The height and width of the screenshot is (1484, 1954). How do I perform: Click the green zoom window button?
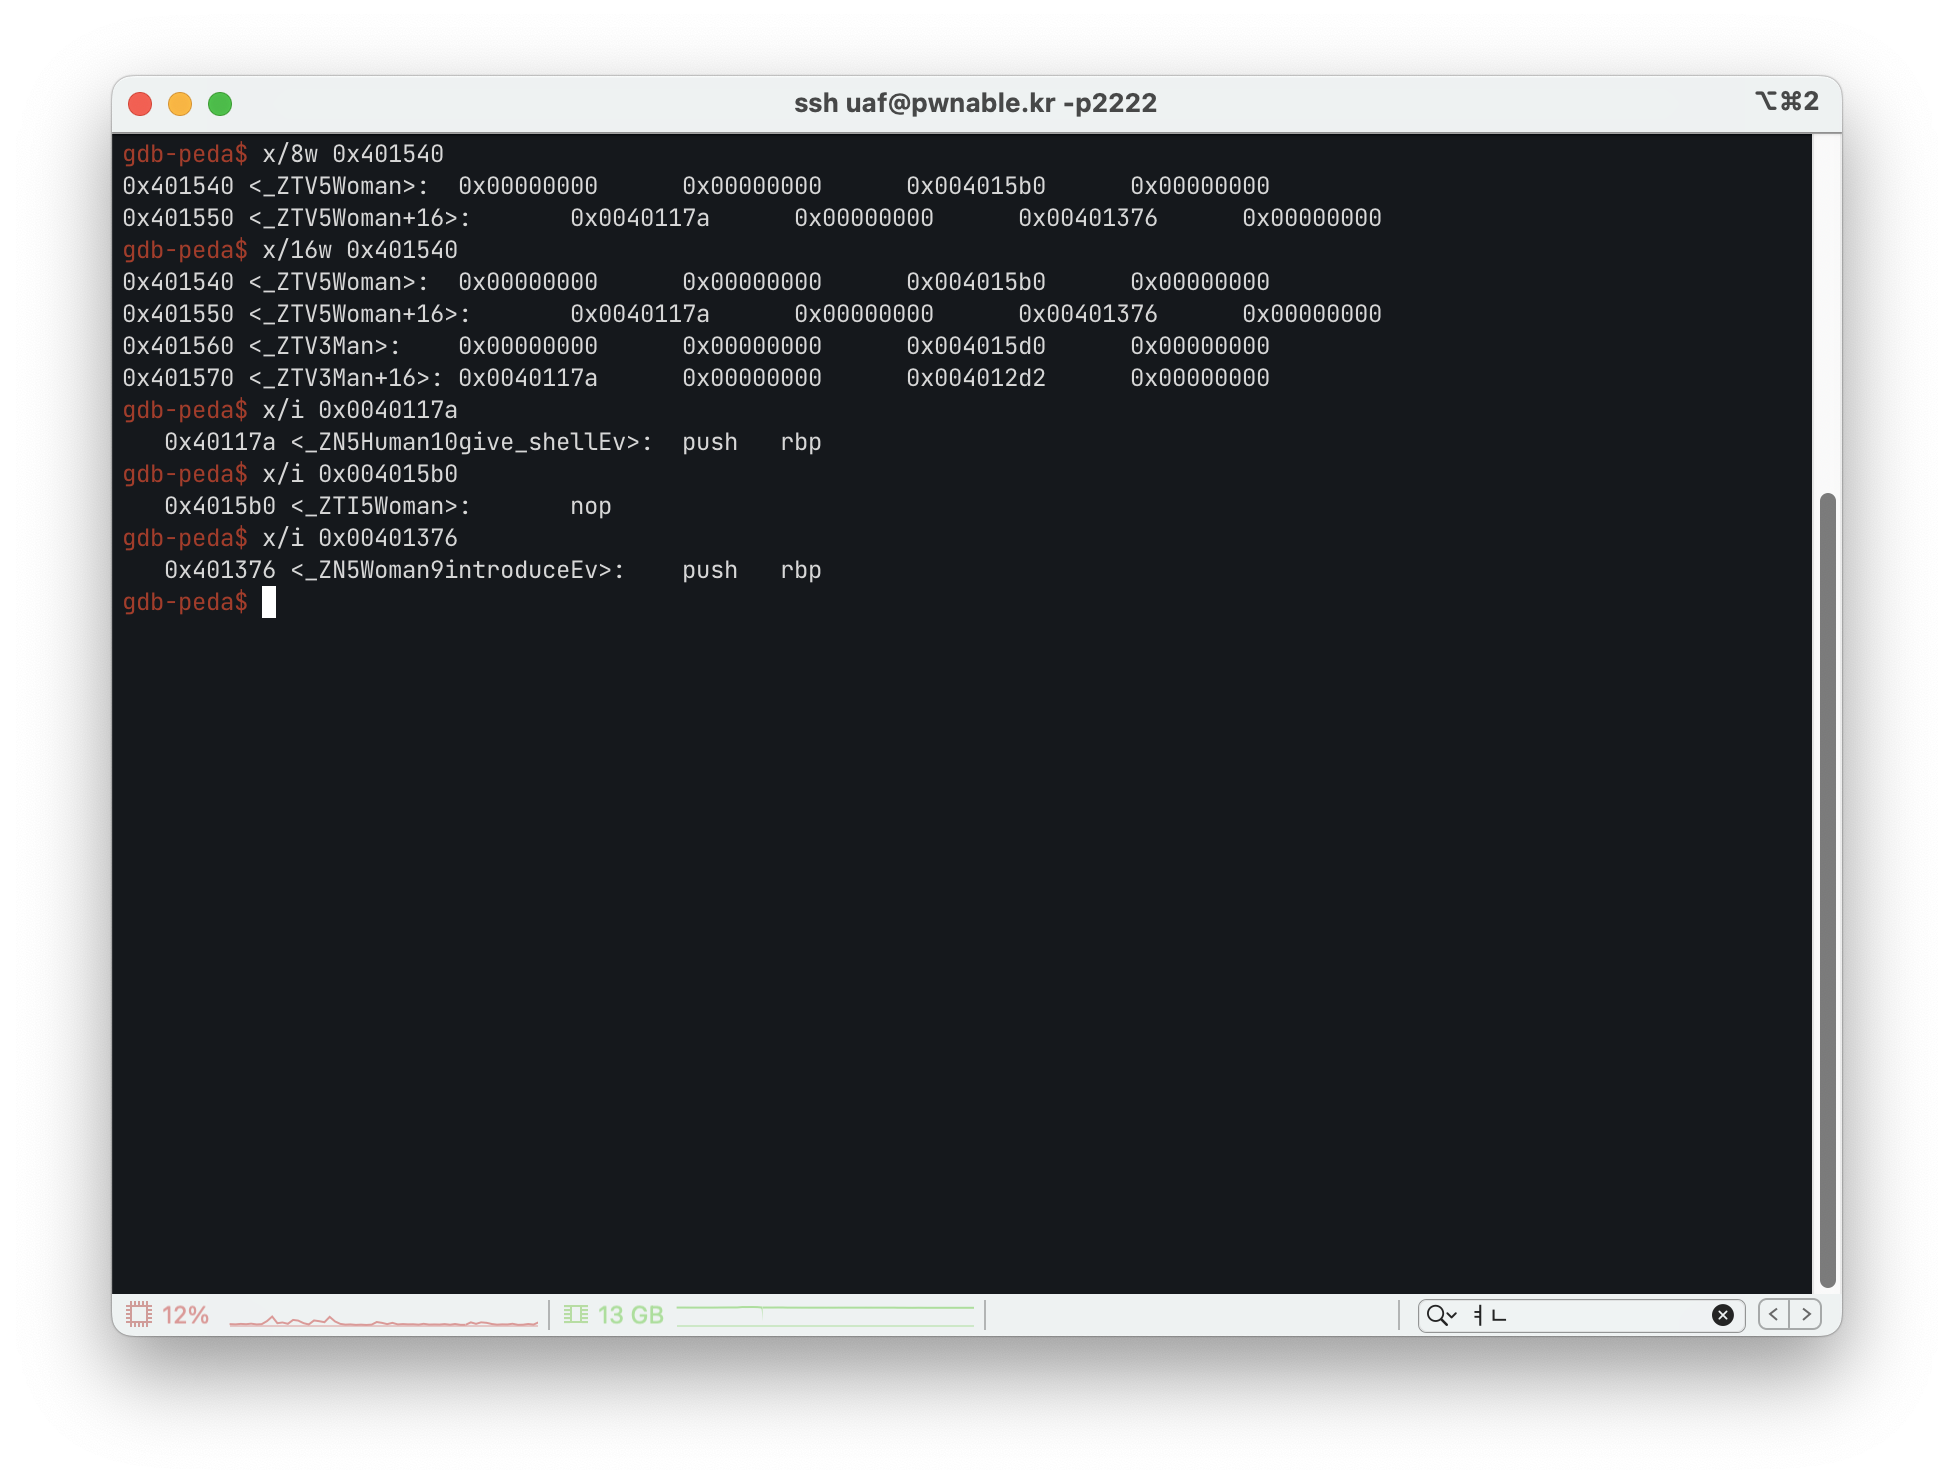click(220, 104)
